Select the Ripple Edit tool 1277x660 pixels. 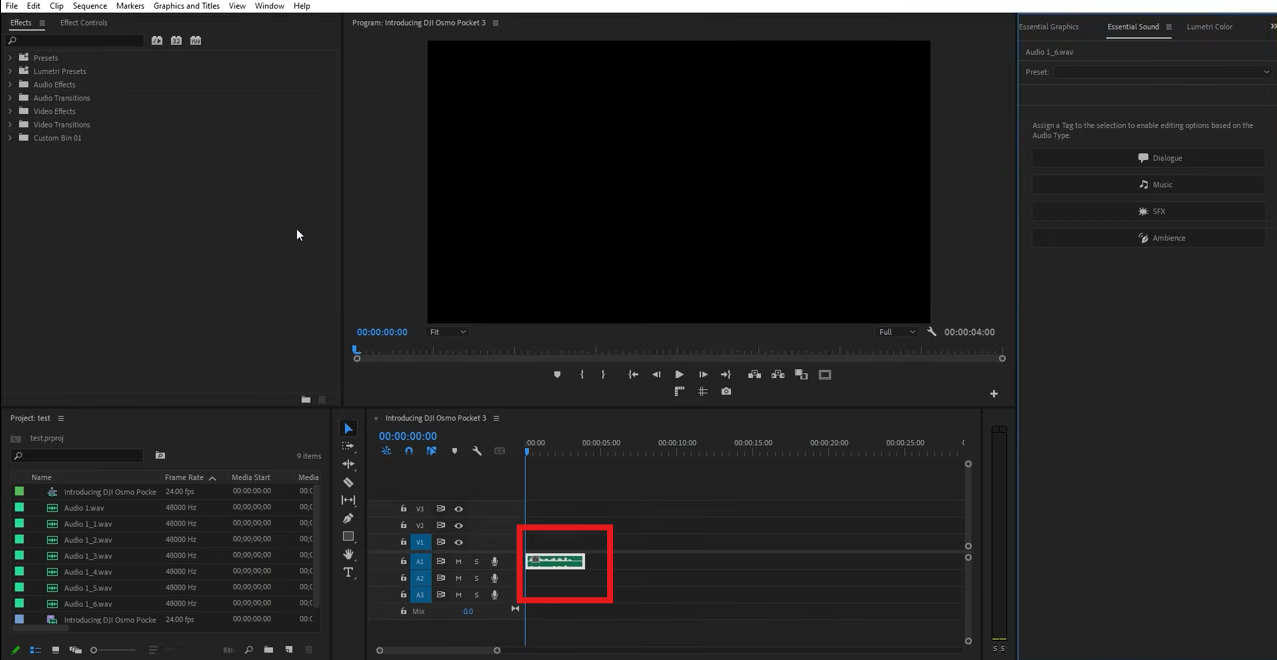point(348,464)
